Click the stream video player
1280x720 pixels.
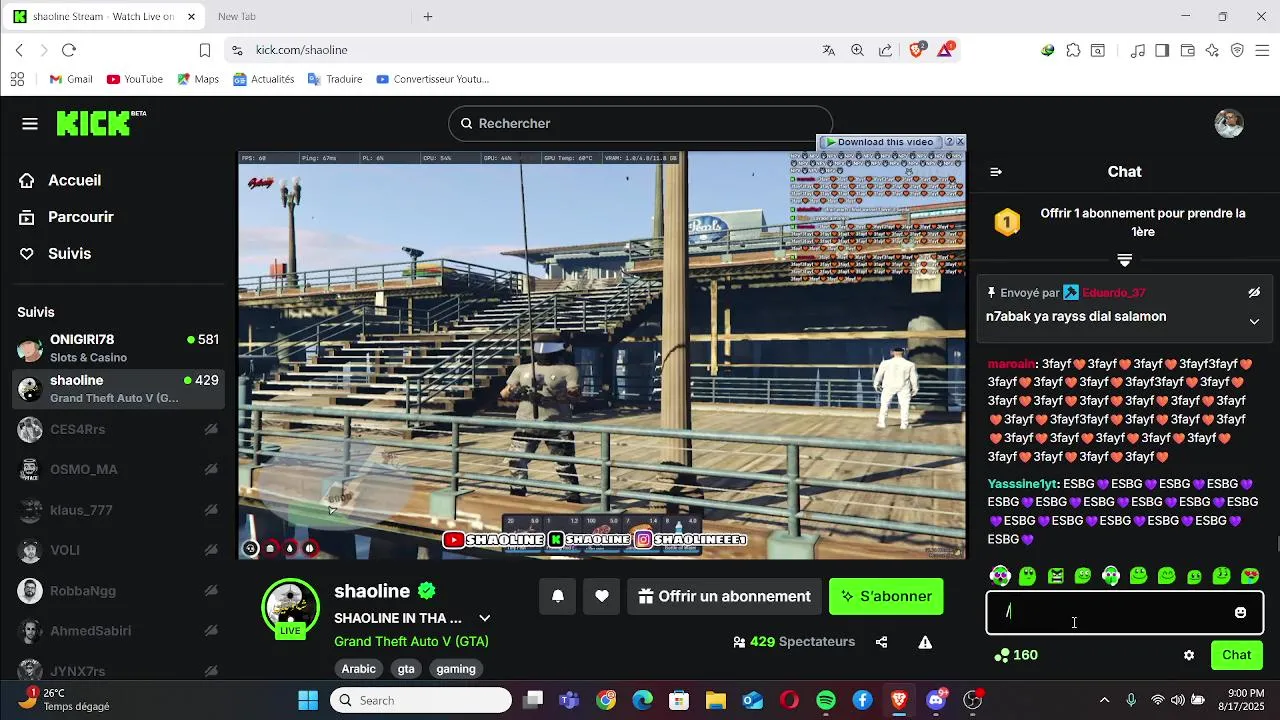602,355
